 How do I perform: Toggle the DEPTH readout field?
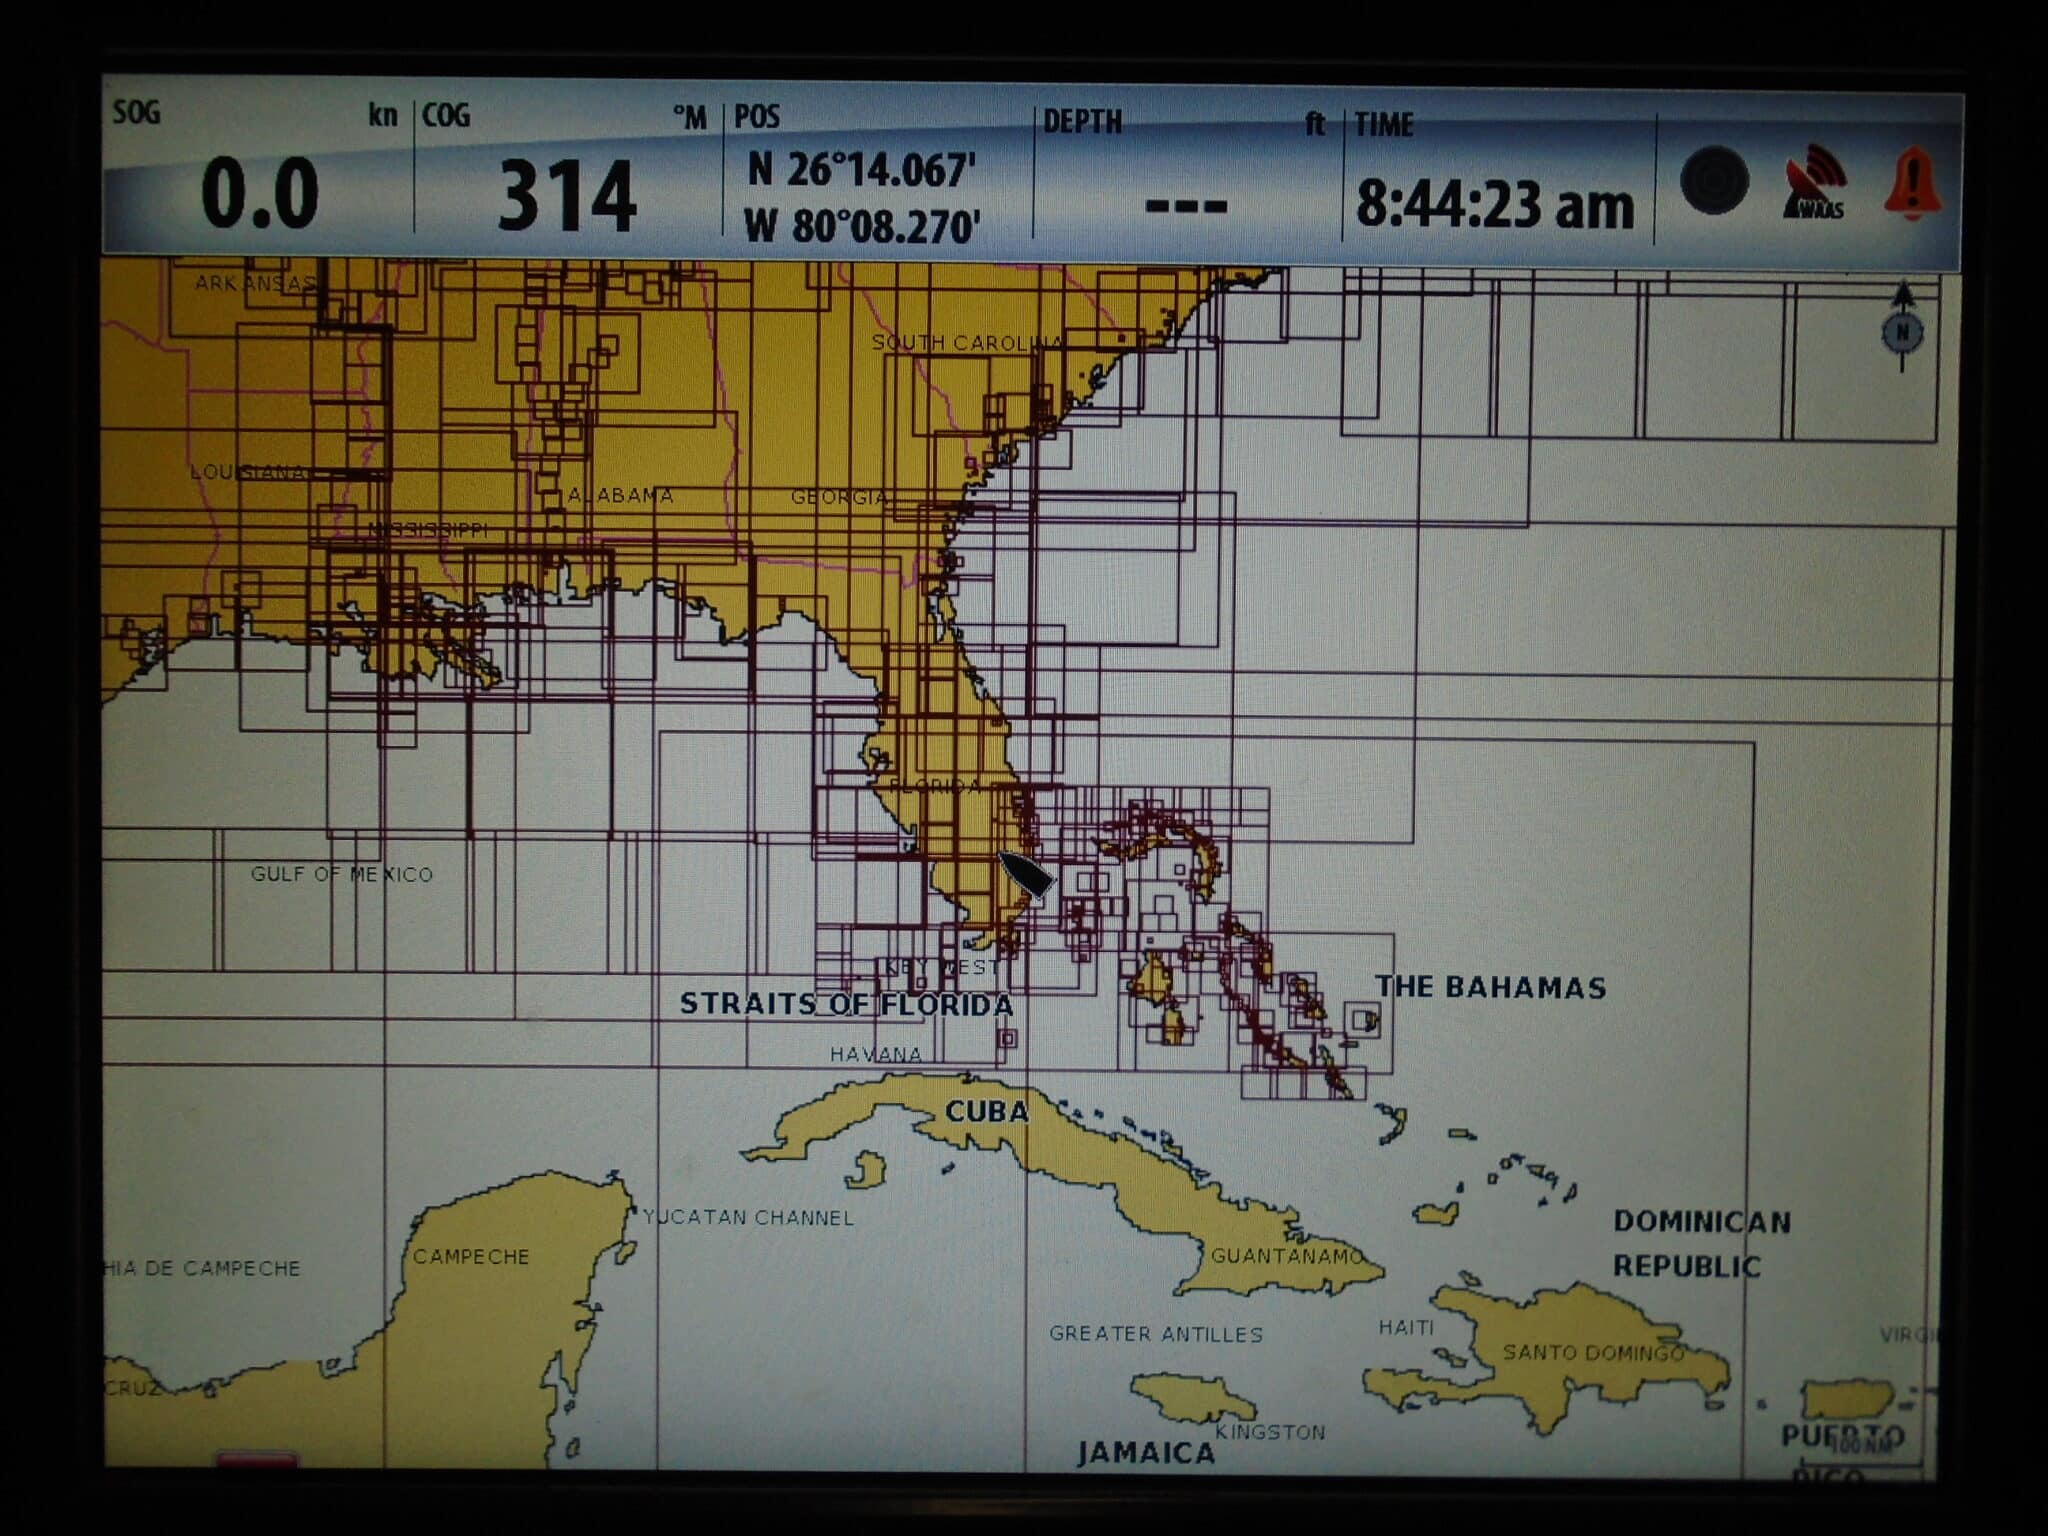pyautogui.click(x=1190, y=180)
